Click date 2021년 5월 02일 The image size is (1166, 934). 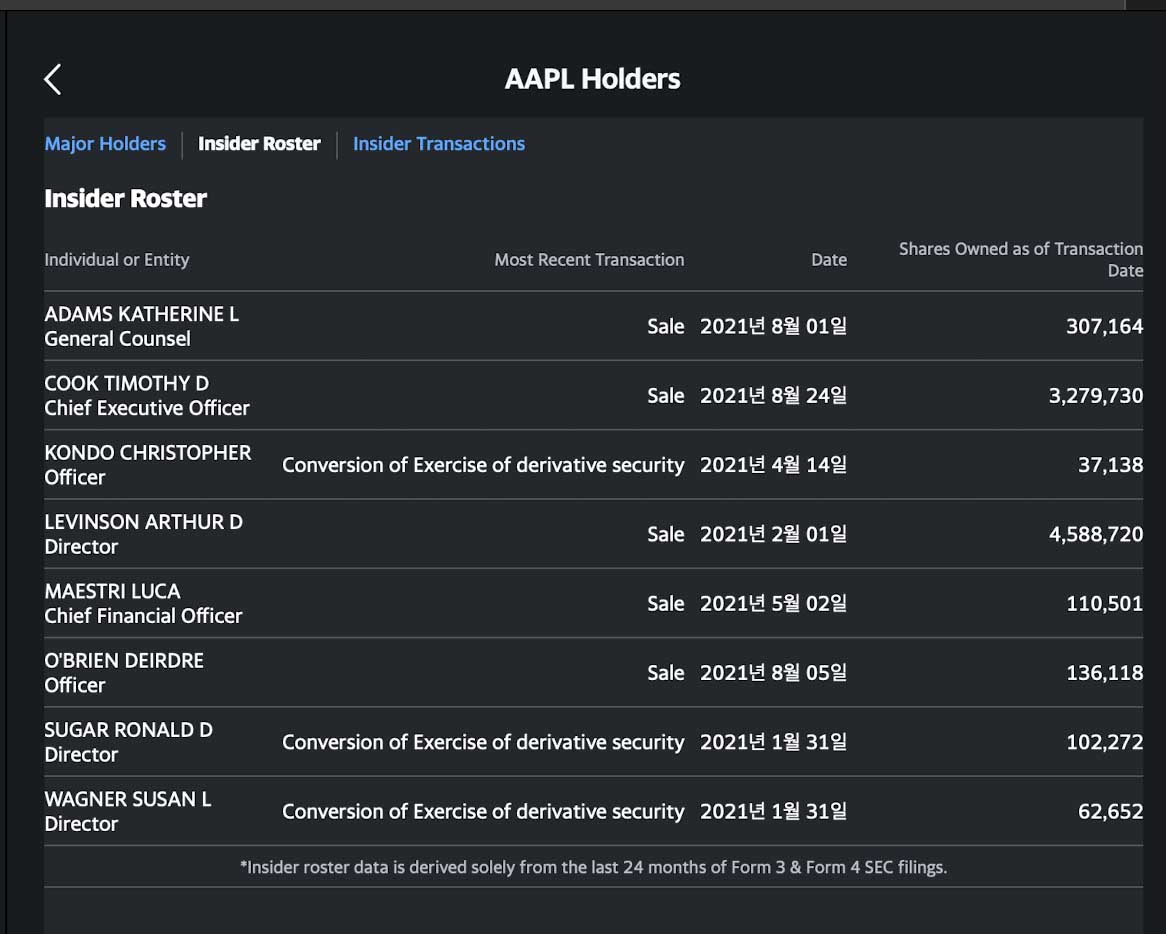773,603
